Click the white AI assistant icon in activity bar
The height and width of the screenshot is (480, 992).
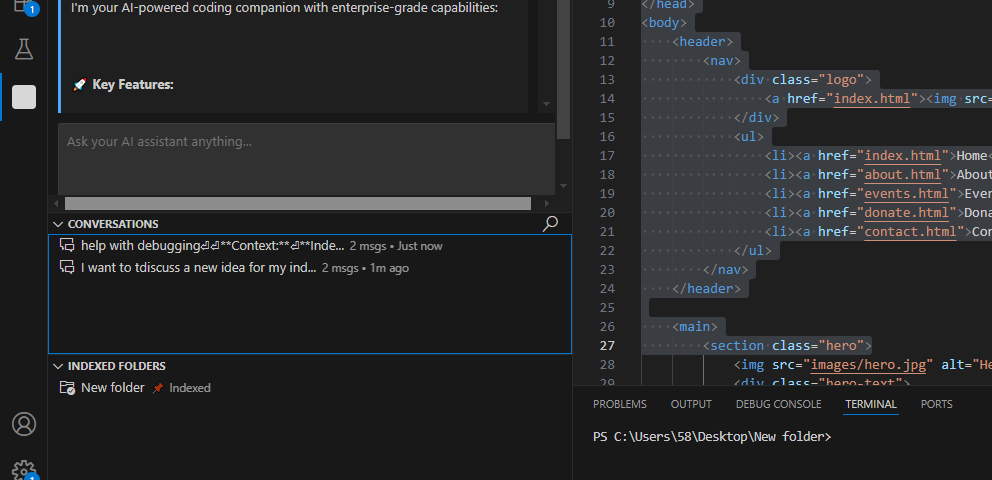click(x=24, y=97)
